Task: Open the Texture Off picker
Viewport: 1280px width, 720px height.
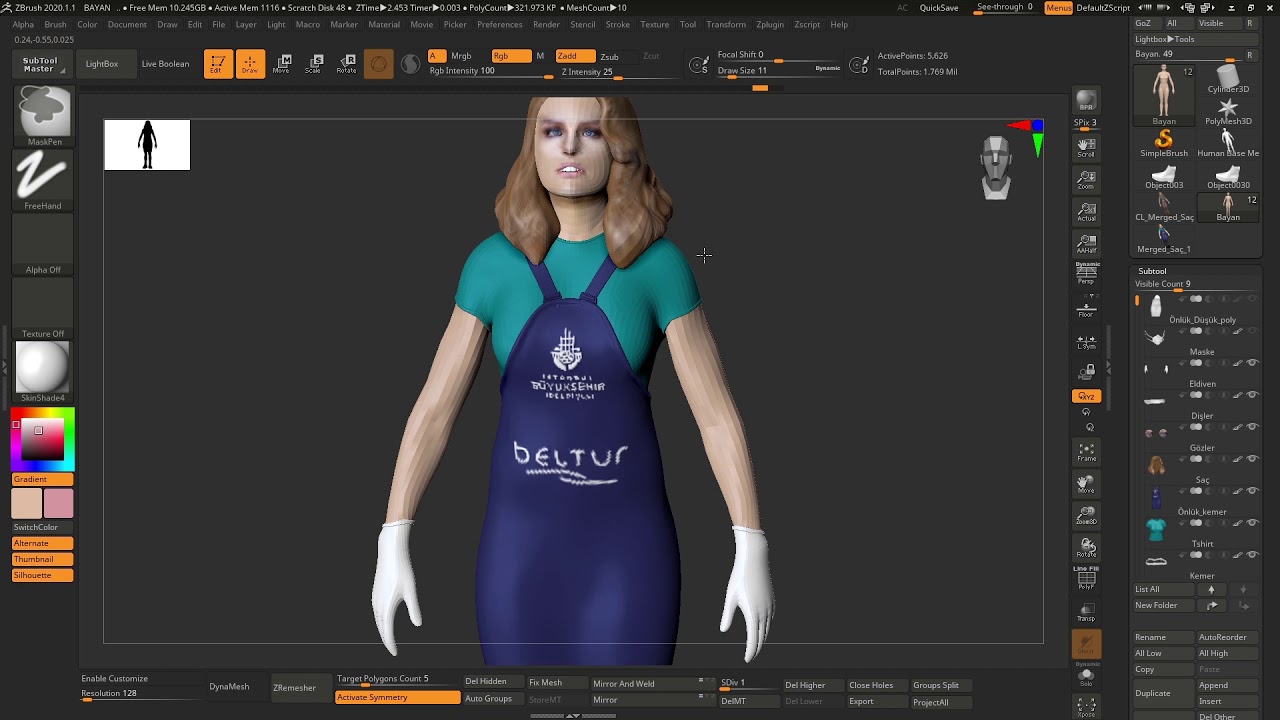Action: [x=43, y=309]
